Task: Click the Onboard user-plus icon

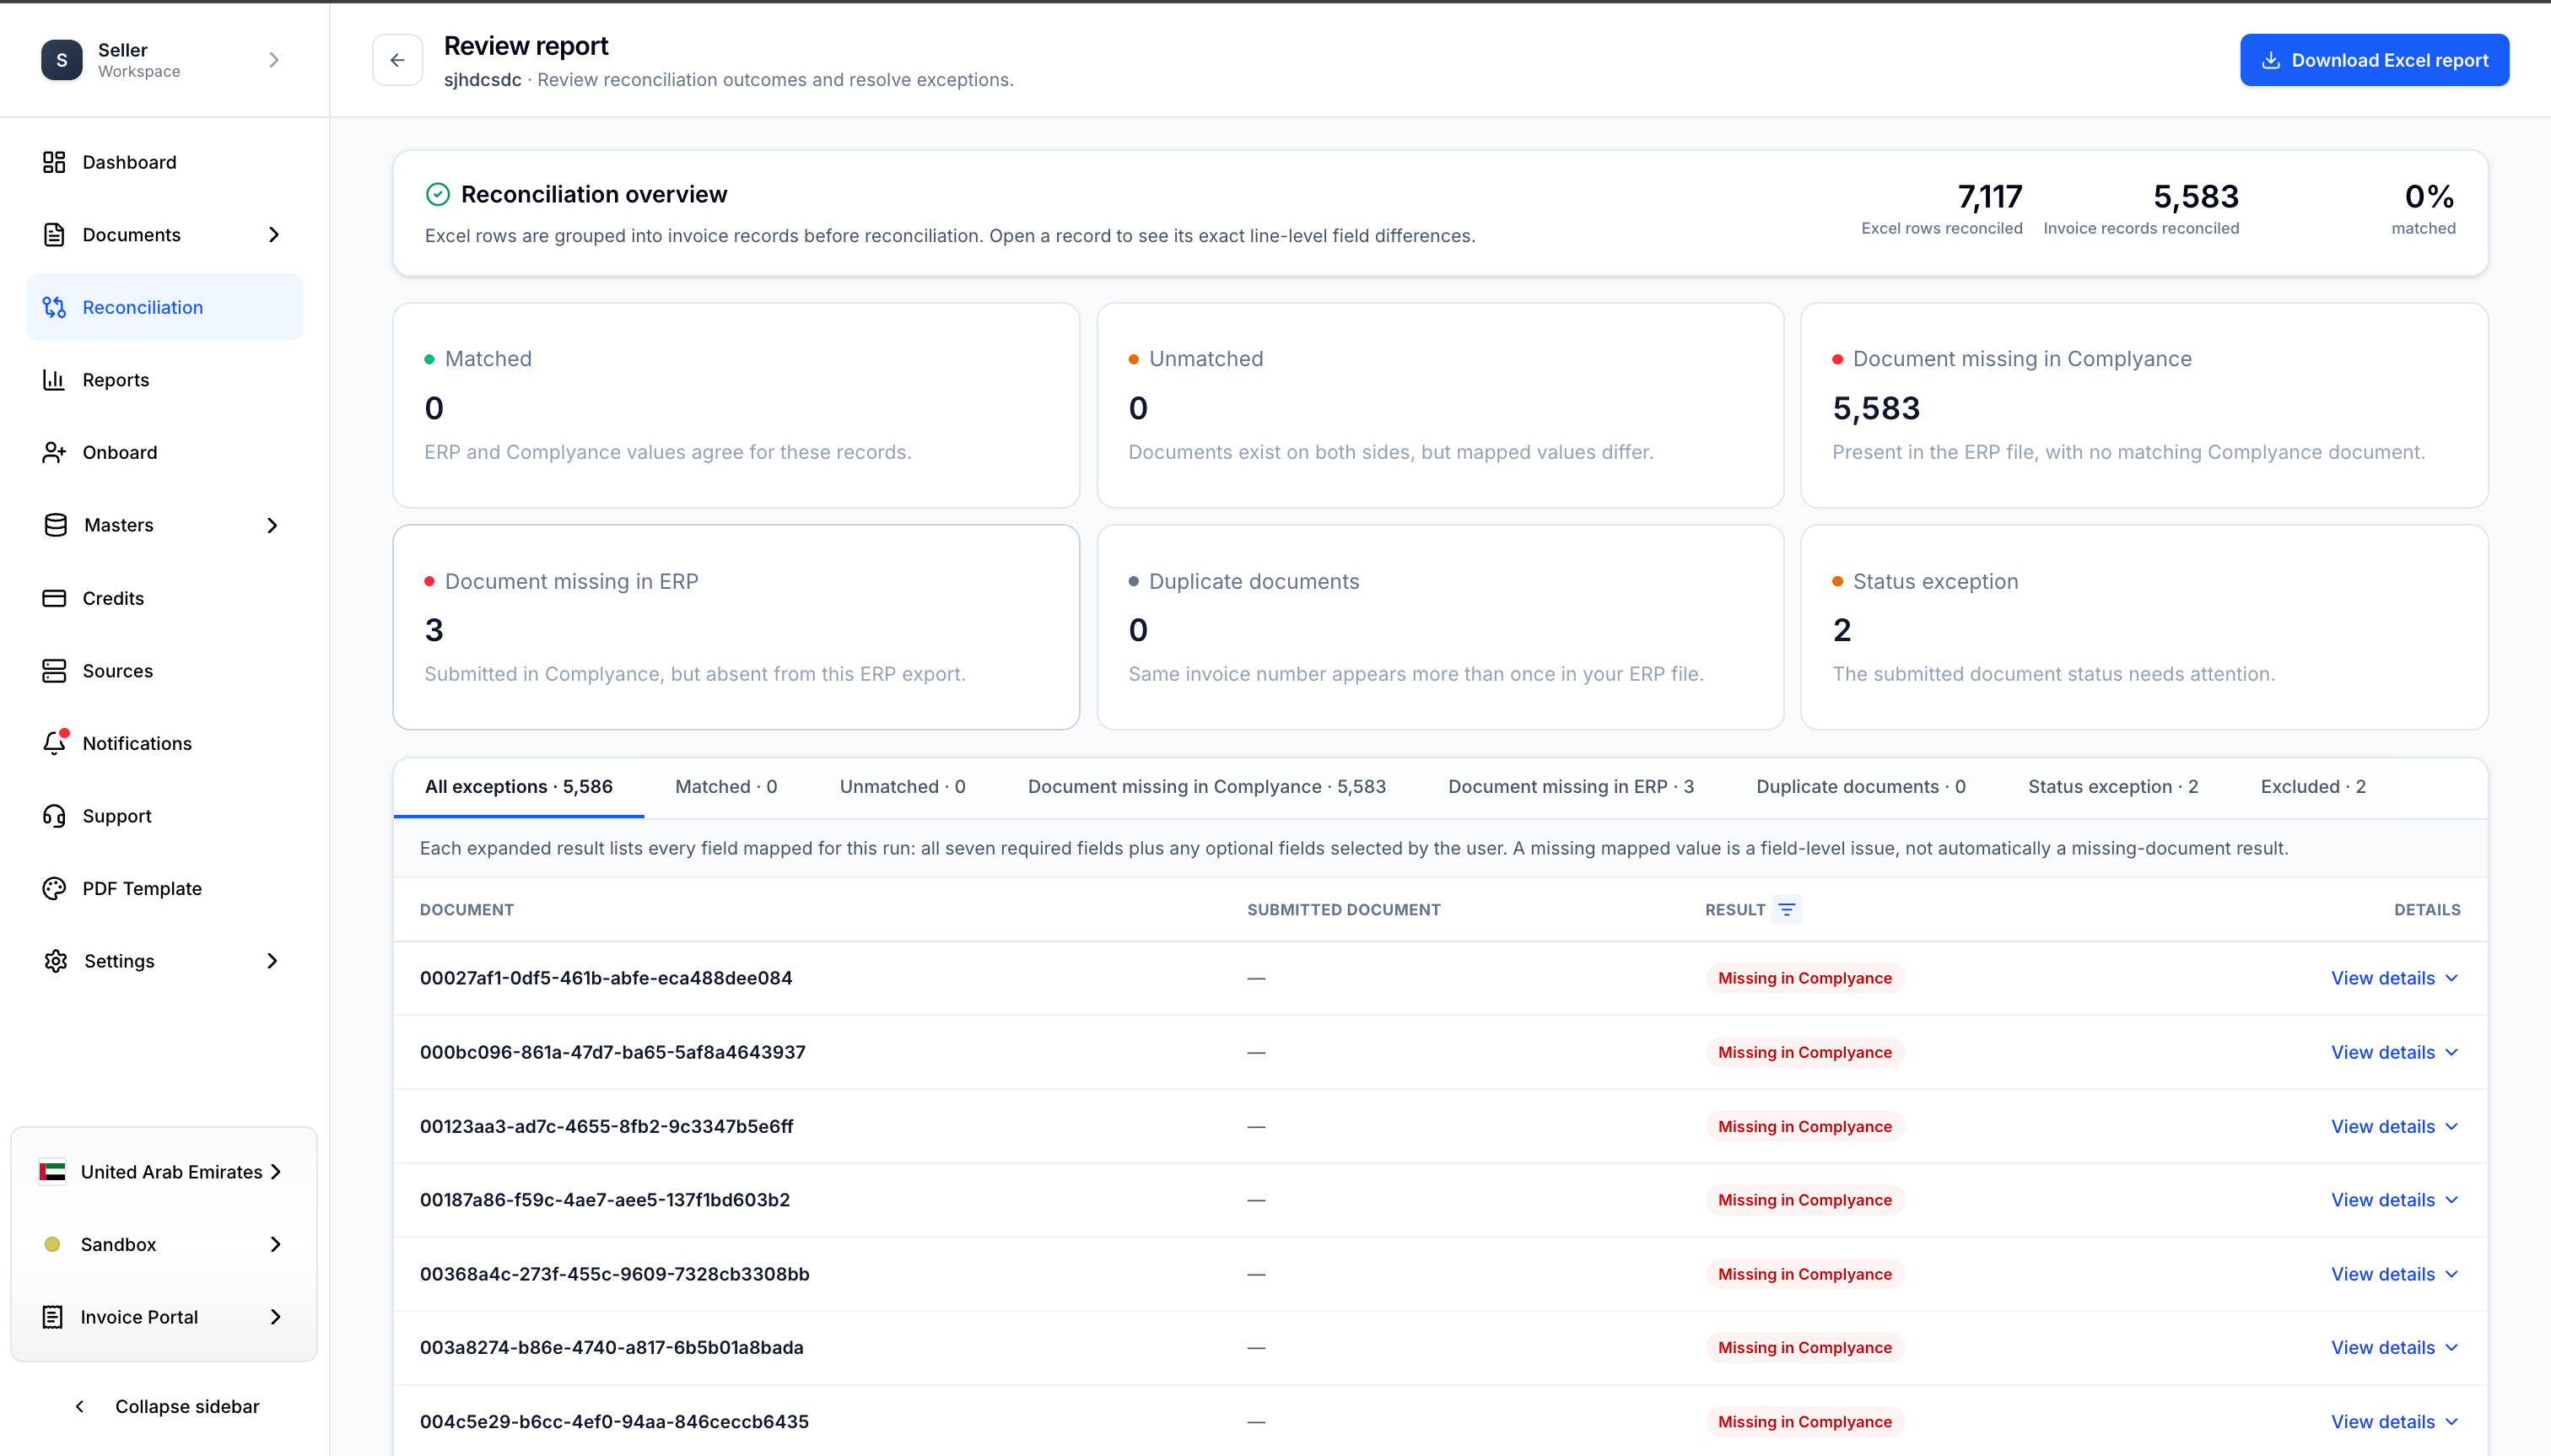Action: [x=54, y=453]
